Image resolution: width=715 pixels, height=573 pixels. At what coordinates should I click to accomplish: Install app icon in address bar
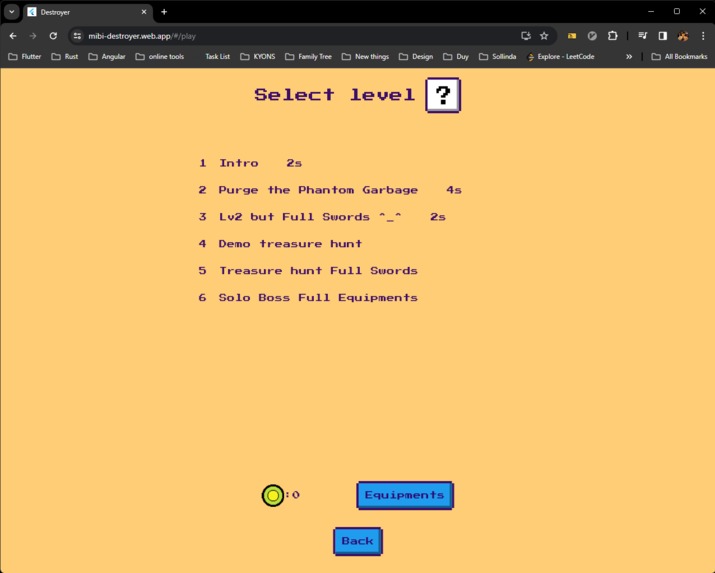[x=526, y=36]
